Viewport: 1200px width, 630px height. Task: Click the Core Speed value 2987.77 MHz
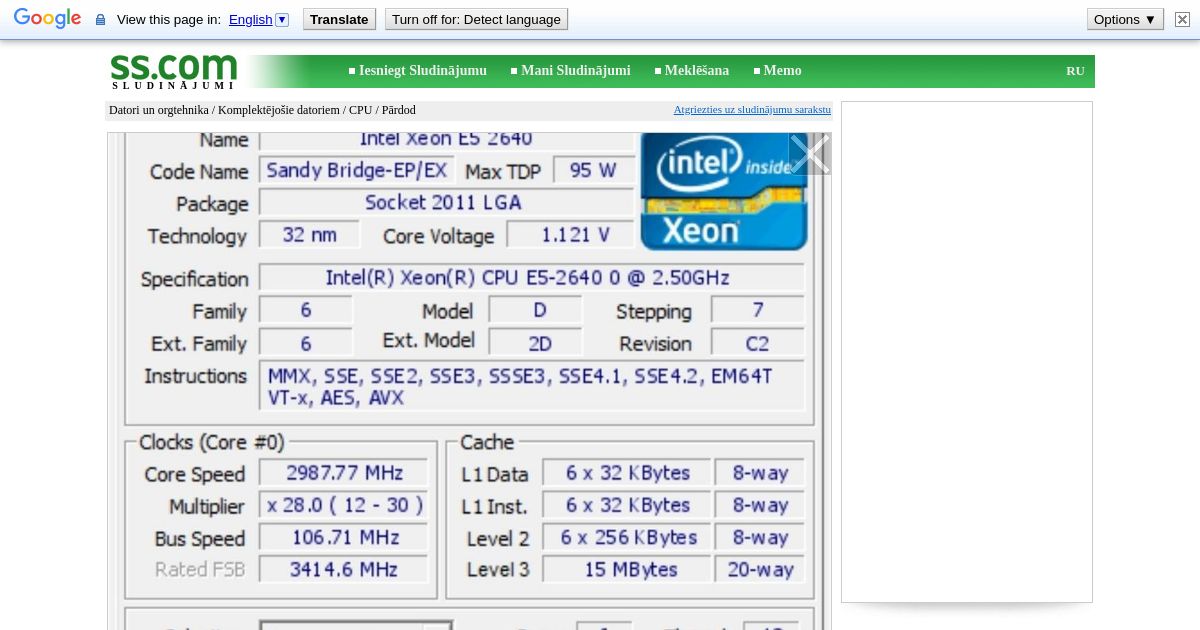(344, 472)
